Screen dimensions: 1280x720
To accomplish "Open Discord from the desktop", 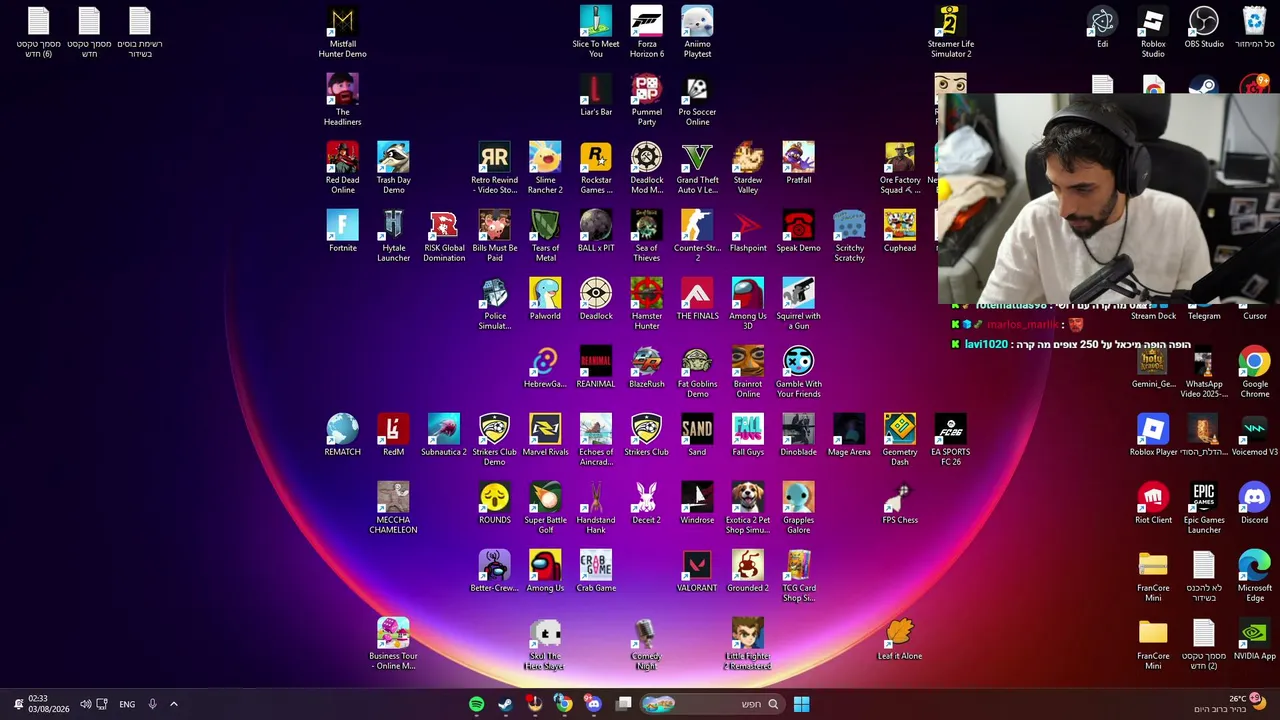I will 1254,503.
